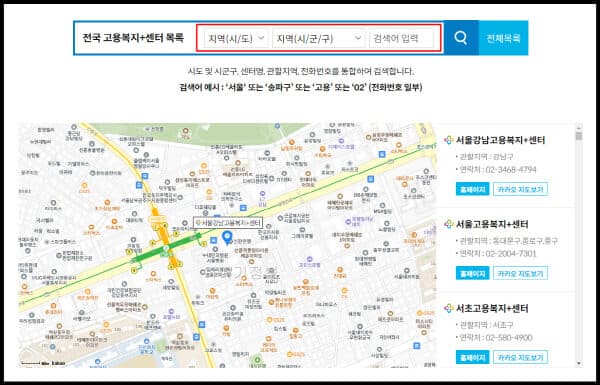The height and width of the screenshot is (385, 600).
Task: Click the center list scrollbar up arrow
Action: pyautogui.click(x=579, y=128)
